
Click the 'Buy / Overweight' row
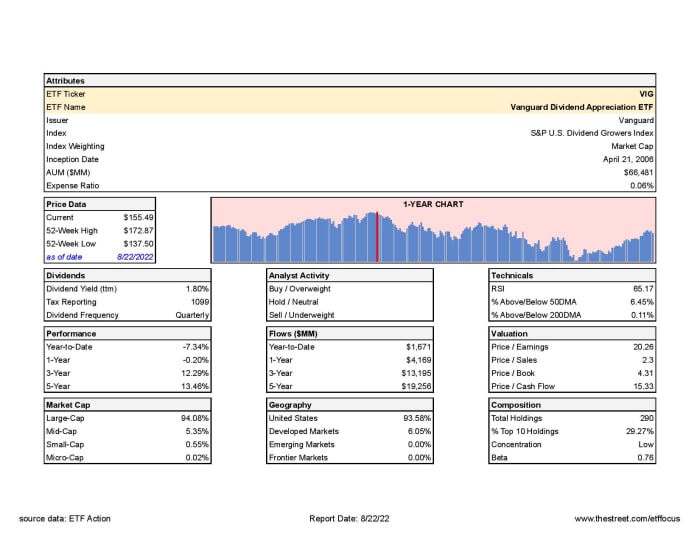350,289
